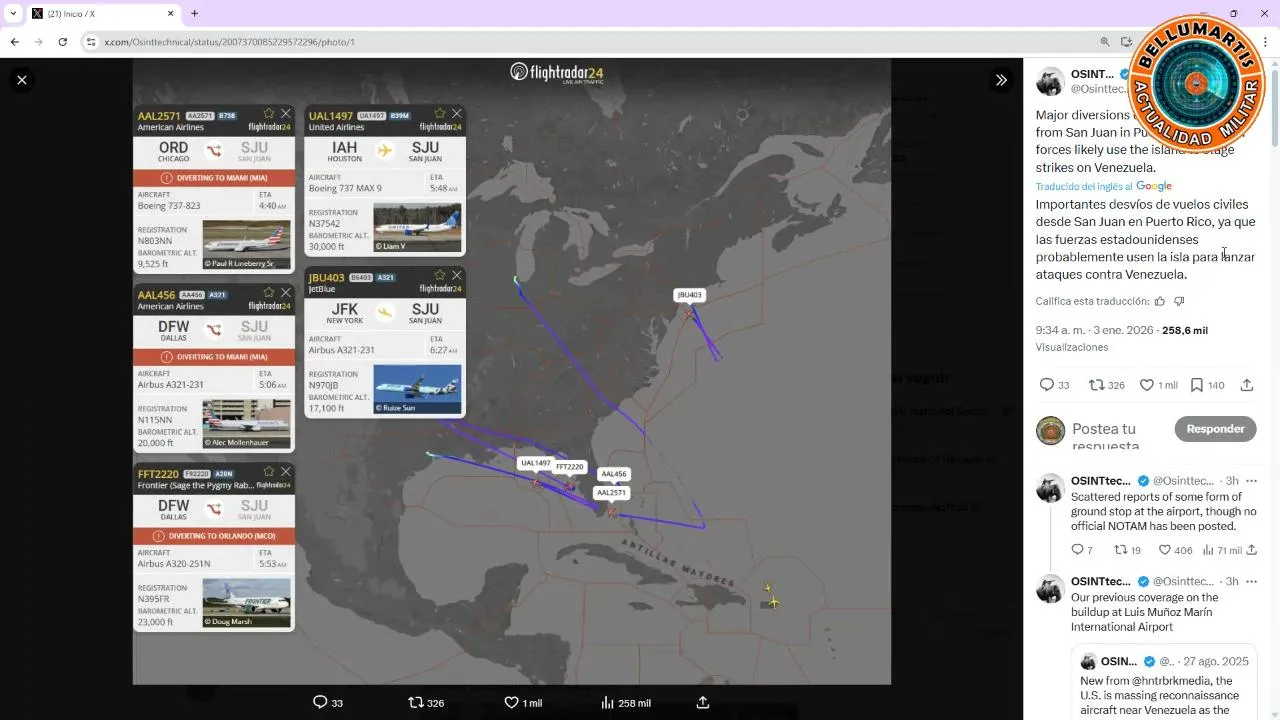View the 258 mil analytics under the photo

point(626,702)
